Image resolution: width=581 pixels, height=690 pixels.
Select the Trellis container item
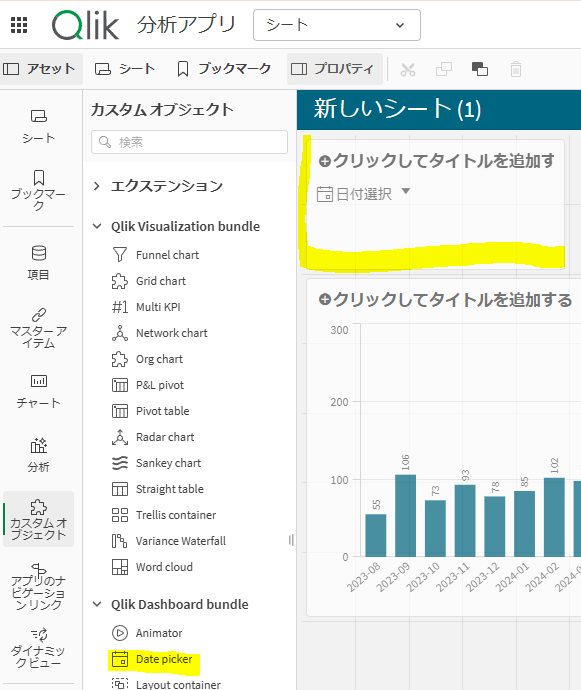coord(164,515)
